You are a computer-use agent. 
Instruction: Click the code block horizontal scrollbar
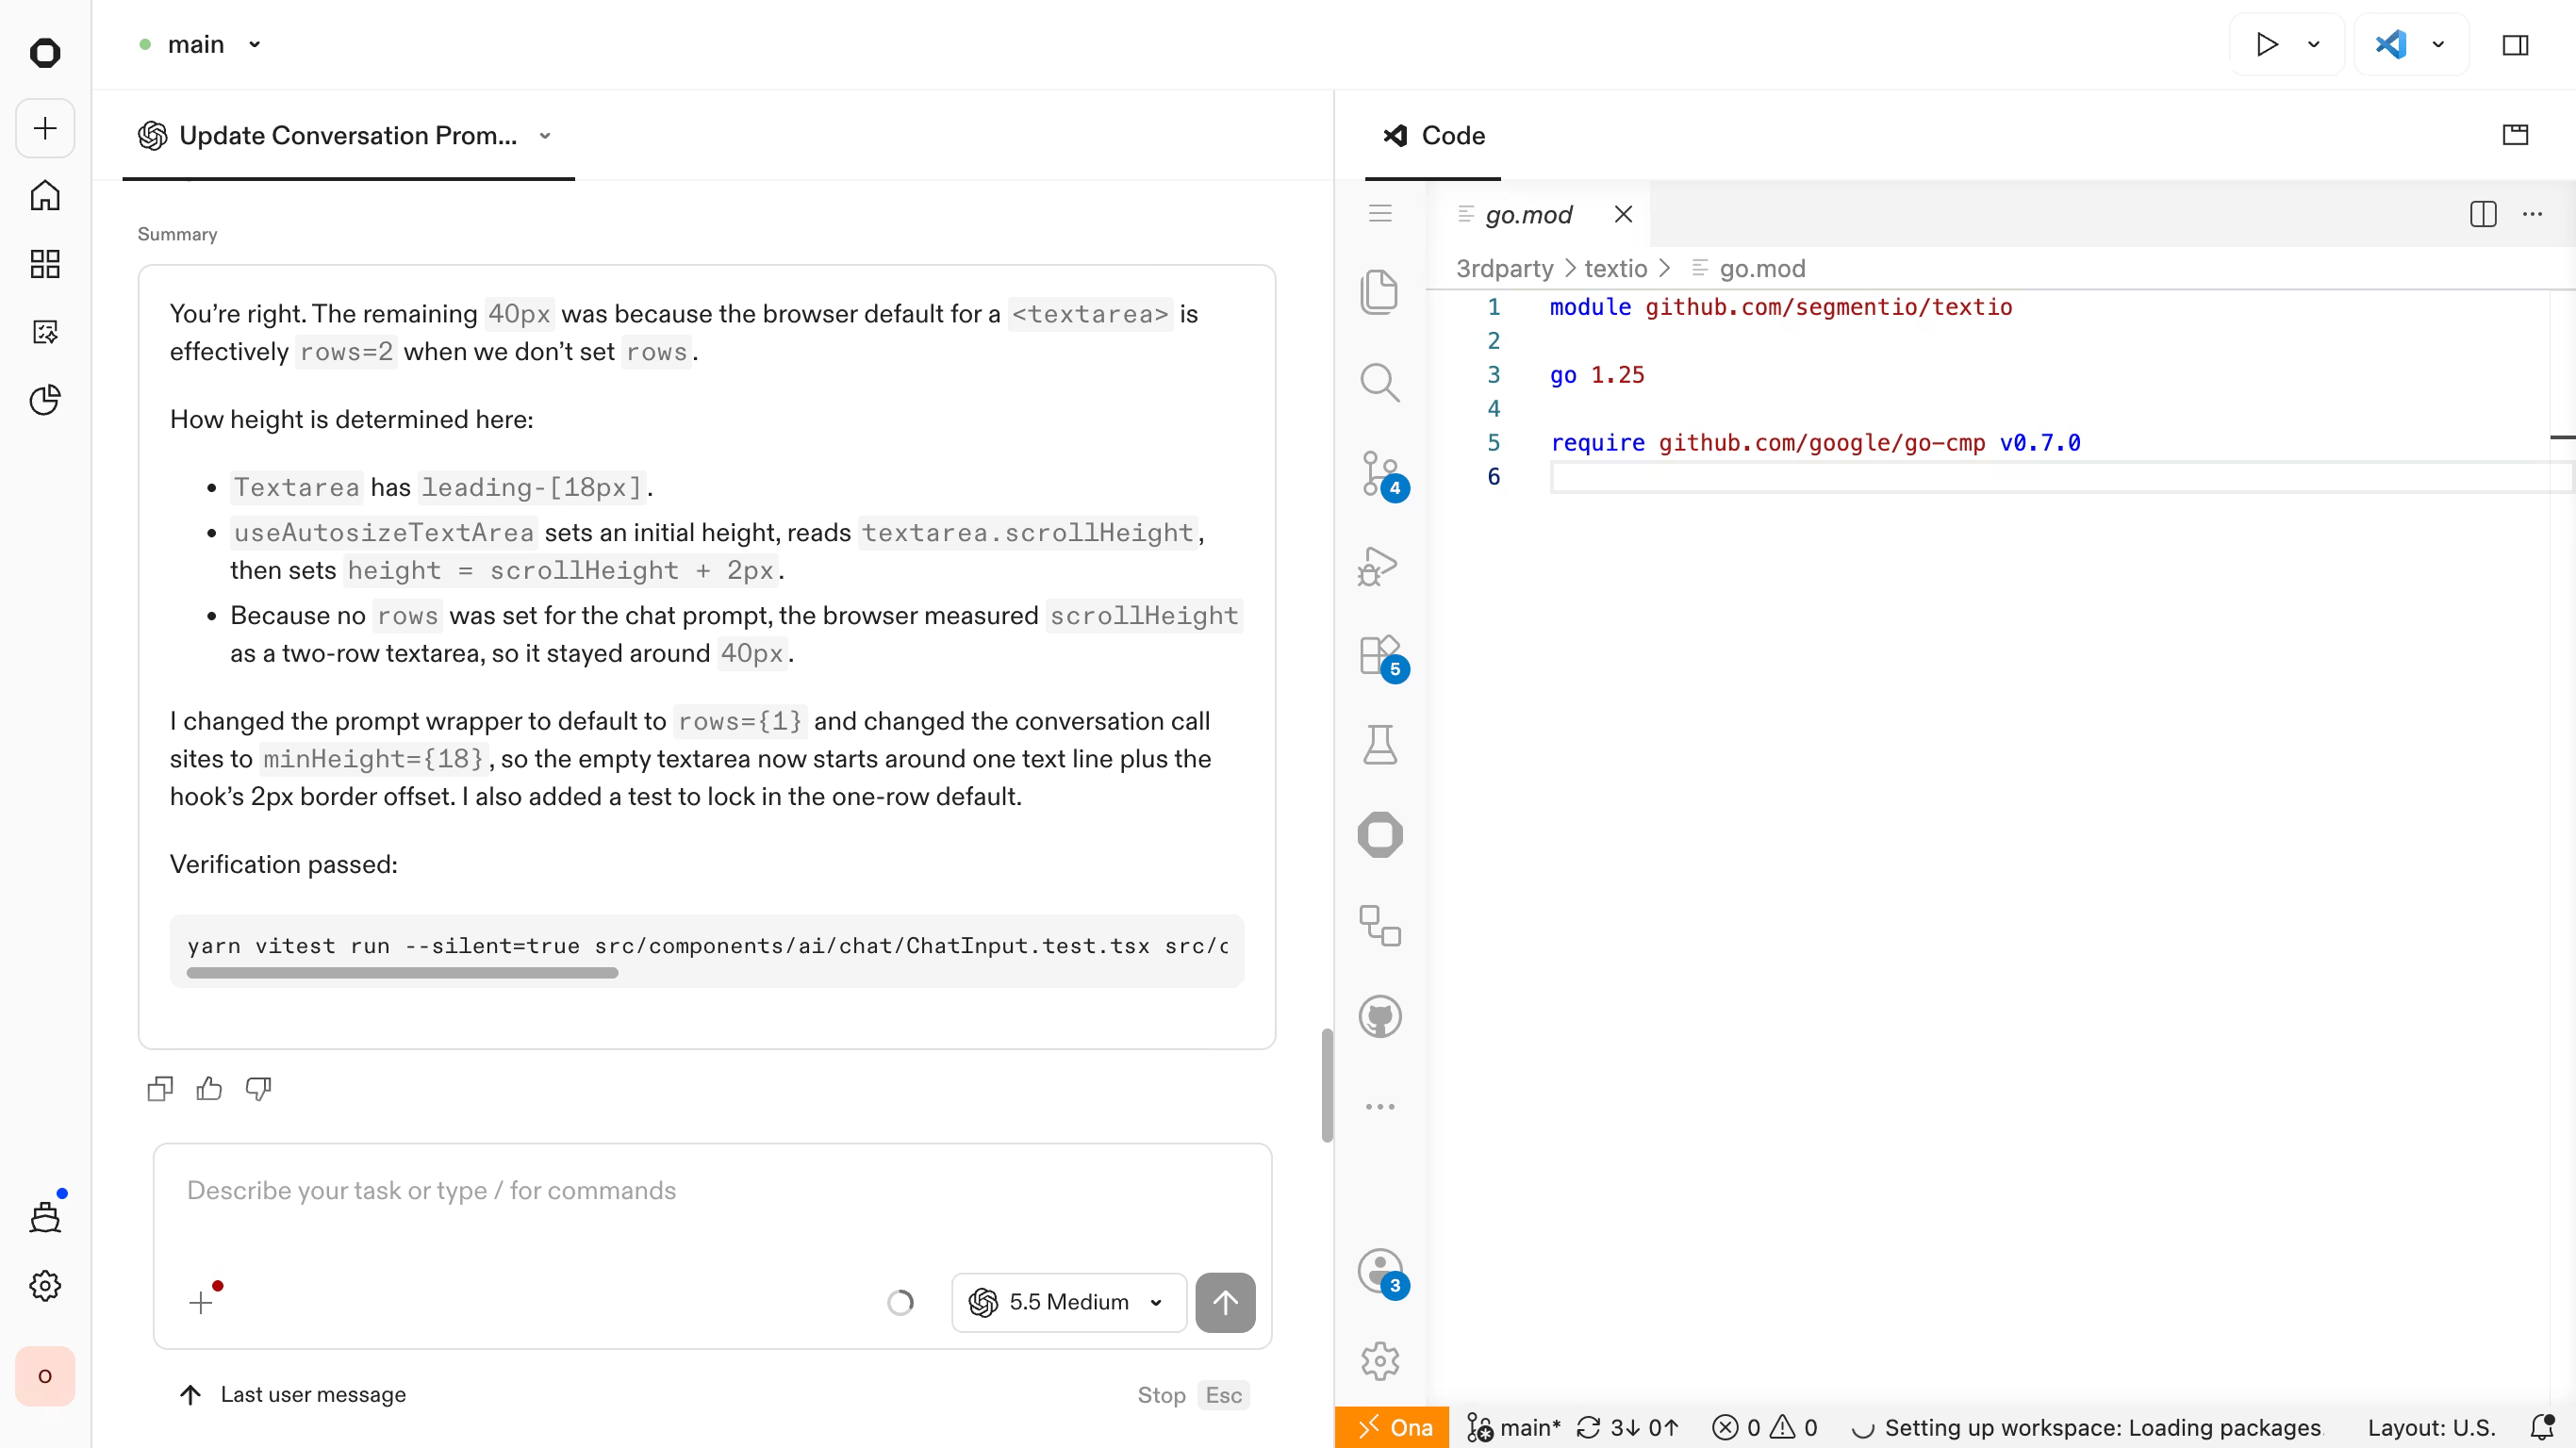[402, 973]
